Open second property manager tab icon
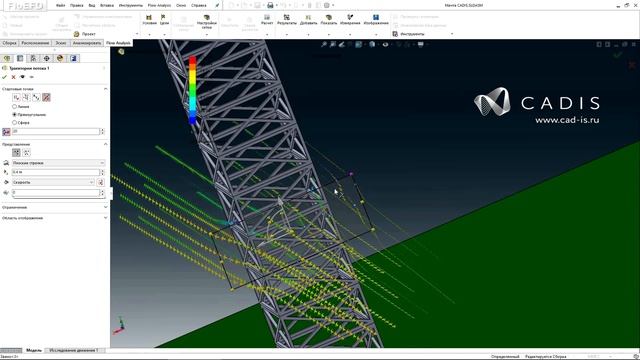Viewport: 640px width, 360px height. [20, 58]
